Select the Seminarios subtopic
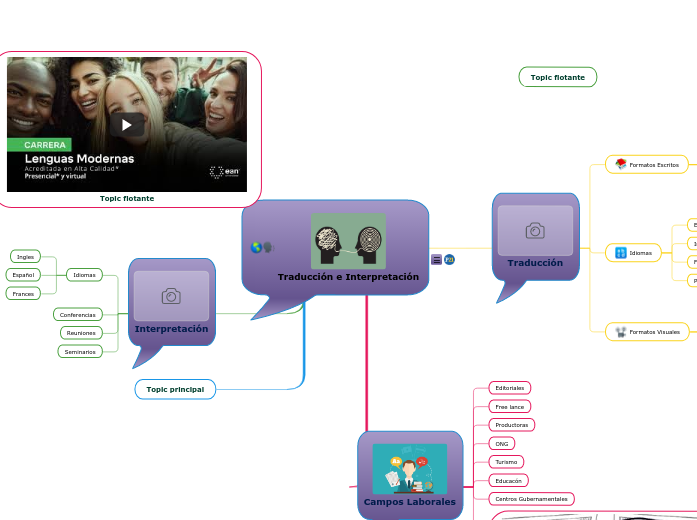Viewport: 697px width, 520px height. tap(79, 351)
